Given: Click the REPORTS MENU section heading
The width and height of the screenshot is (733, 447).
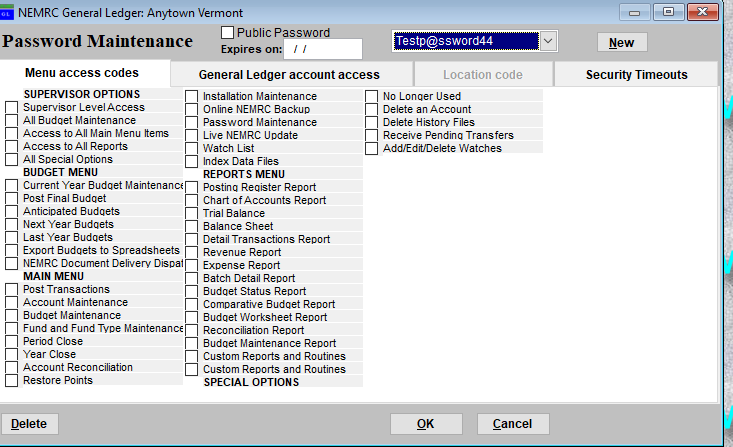Looking at the screenshot, I should (244, 174).
